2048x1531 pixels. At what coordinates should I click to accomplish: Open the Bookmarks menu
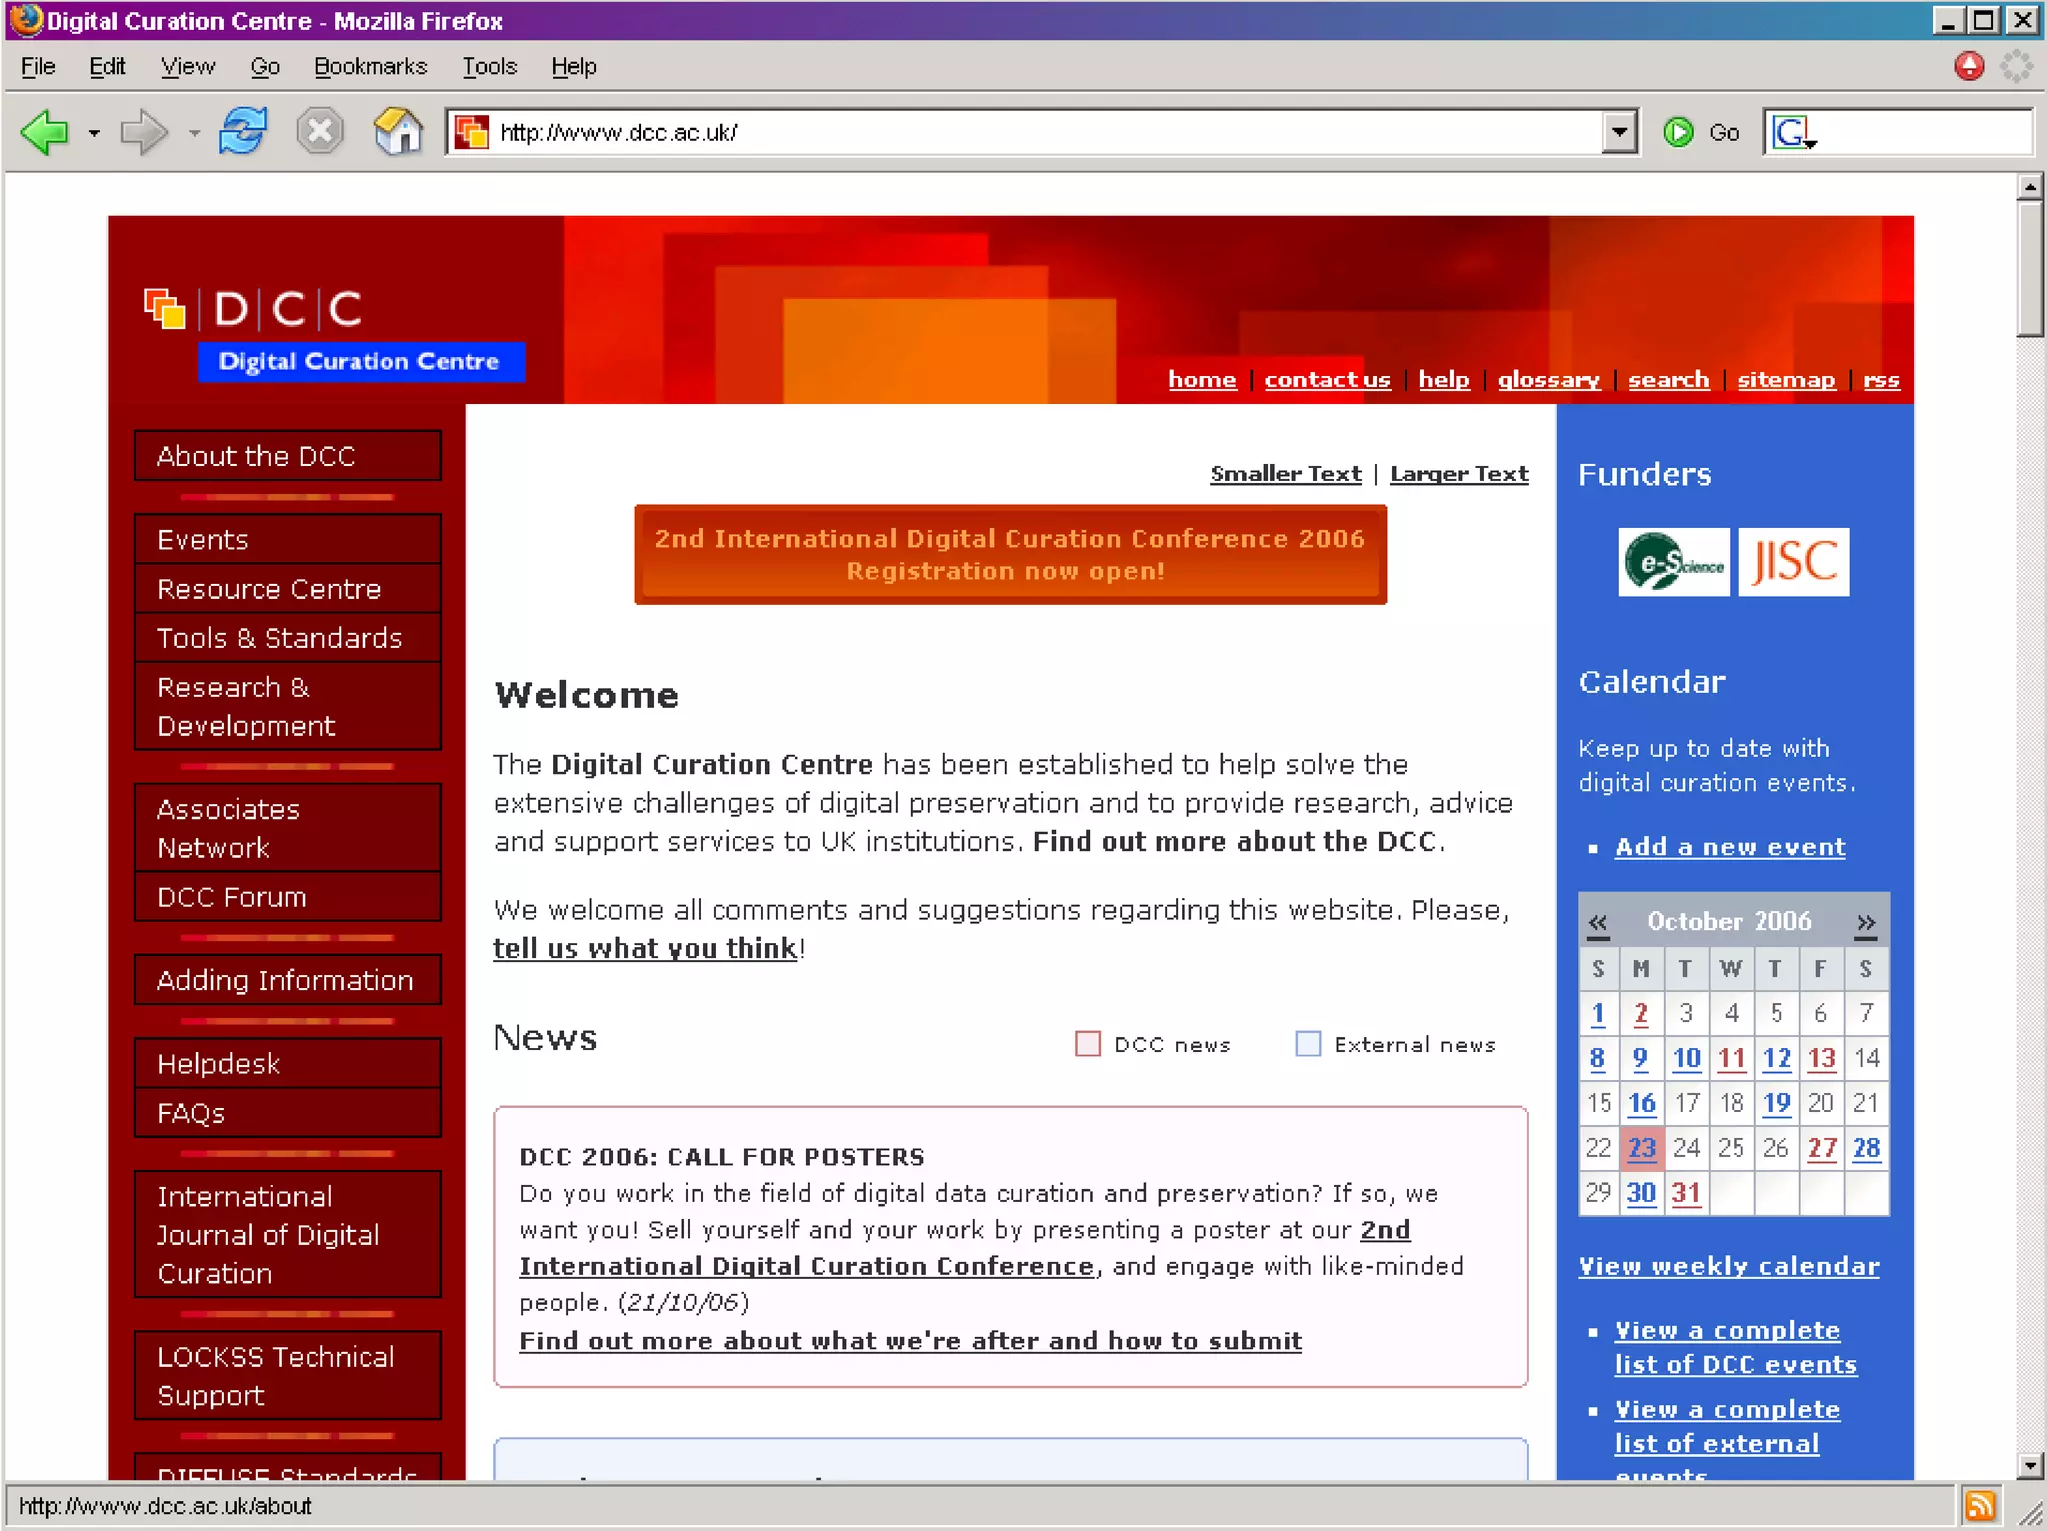(370, 66)
